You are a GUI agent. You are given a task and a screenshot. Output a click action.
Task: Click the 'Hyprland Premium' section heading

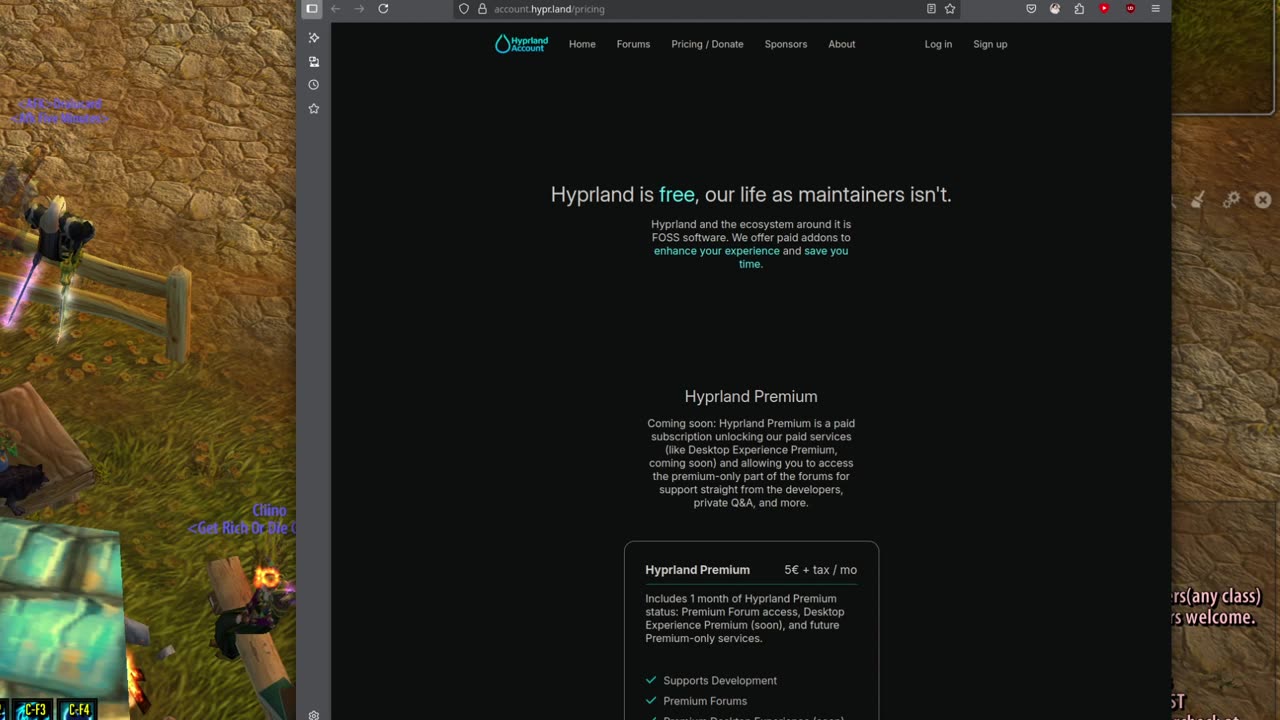coord(751,397)
